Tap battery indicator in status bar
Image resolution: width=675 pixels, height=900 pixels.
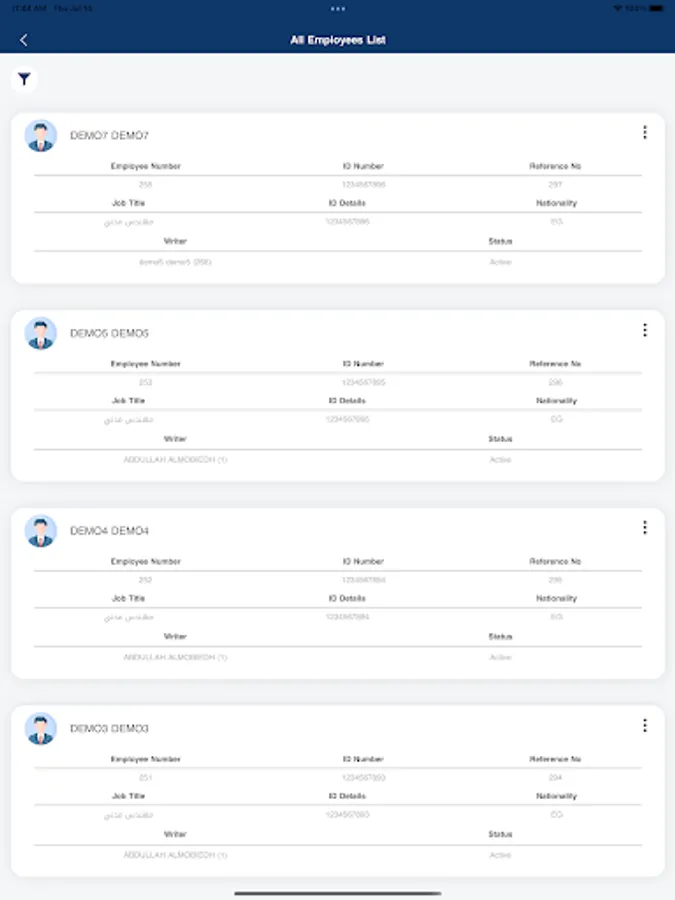point(657,8)
